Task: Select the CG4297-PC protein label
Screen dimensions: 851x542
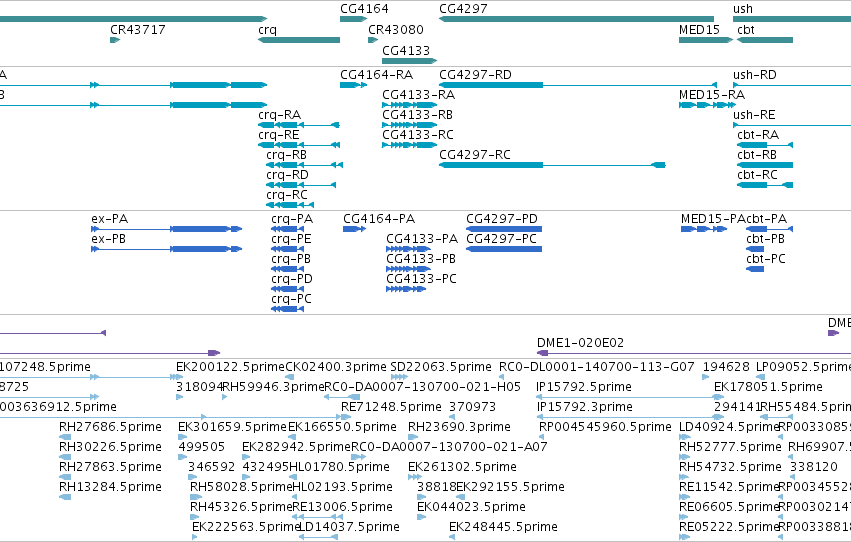Action: pyautogui.click(x=501, y=239)
